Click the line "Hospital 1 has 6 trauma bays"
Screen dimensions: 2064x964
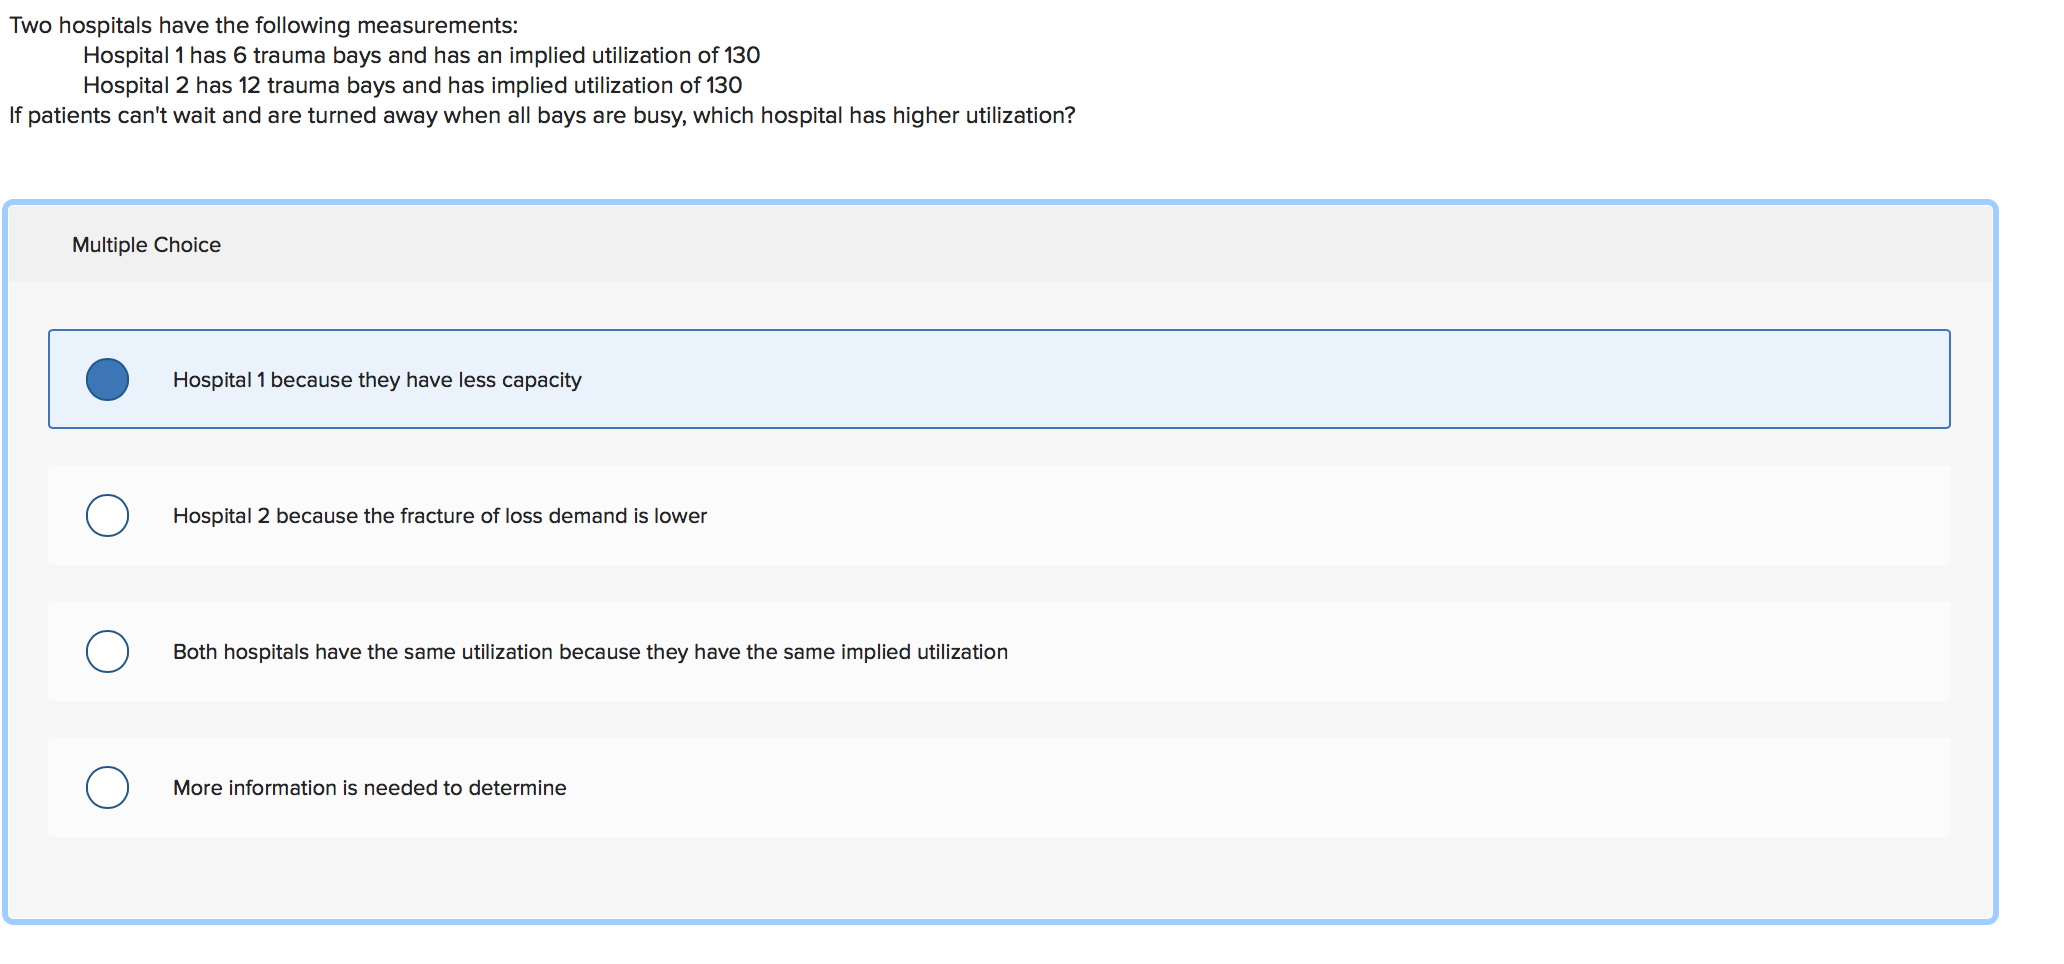point(420,55)
